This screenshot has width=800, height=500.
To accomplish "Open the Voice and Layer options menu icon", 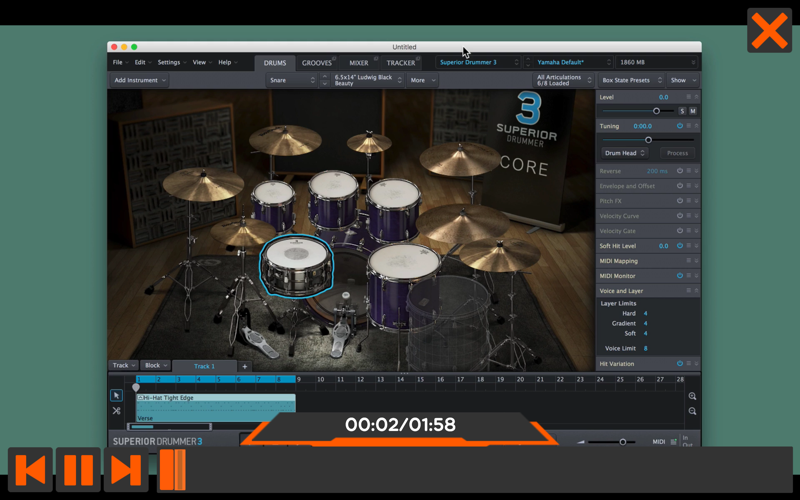I will click(x=688, y=291).
